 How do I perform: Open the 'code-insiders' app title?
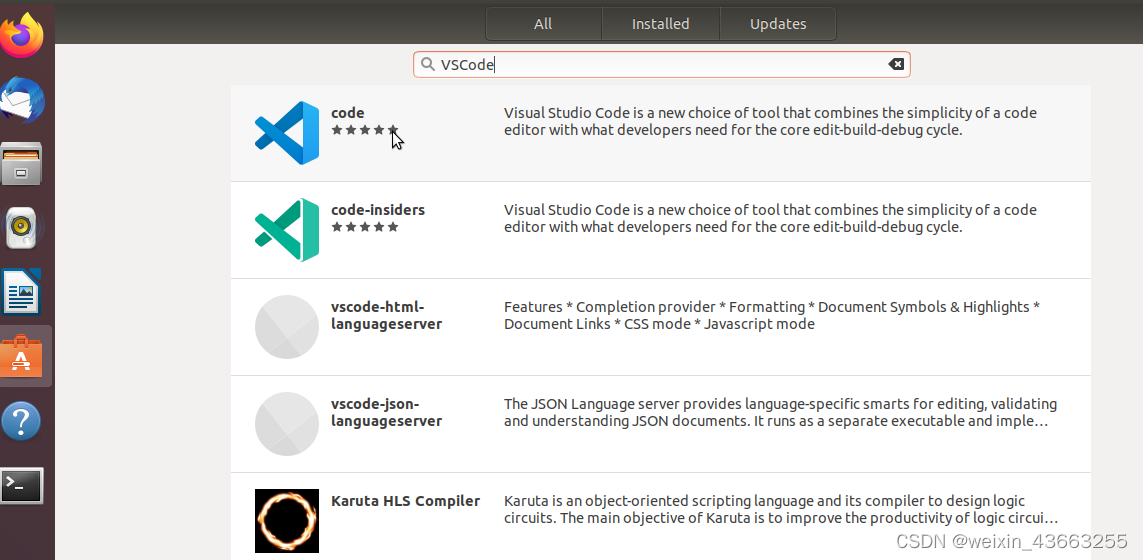click(378, 210)
